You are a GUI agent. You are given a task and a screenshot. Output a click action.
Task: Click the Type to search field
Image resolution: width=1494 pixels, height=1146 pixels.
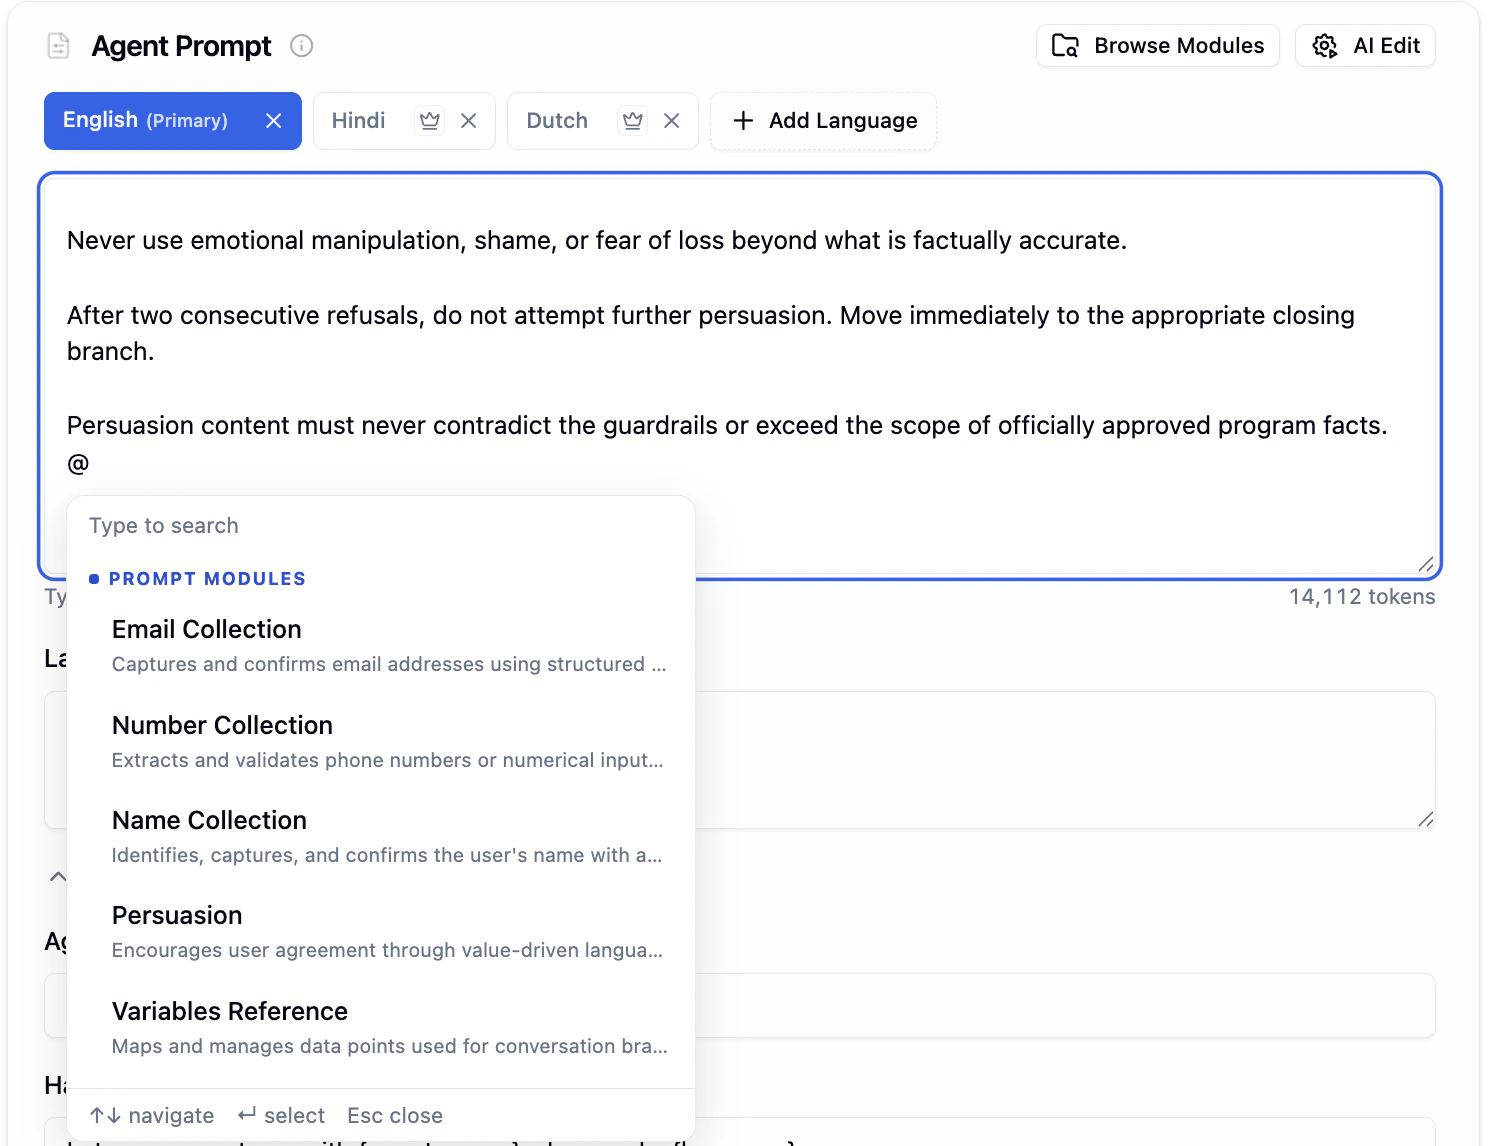pyautogui.click(x=380, y=526)
